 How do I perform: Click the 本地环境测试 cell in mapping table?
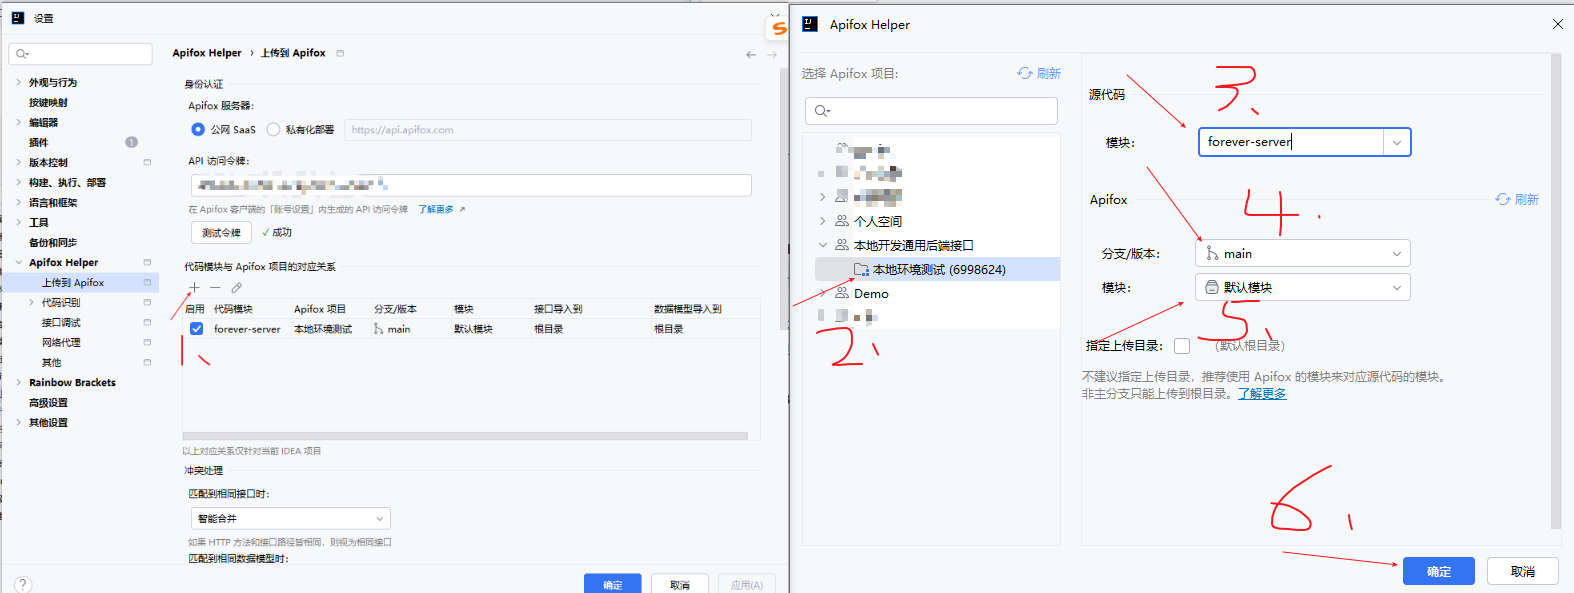(x=323, y=329)
